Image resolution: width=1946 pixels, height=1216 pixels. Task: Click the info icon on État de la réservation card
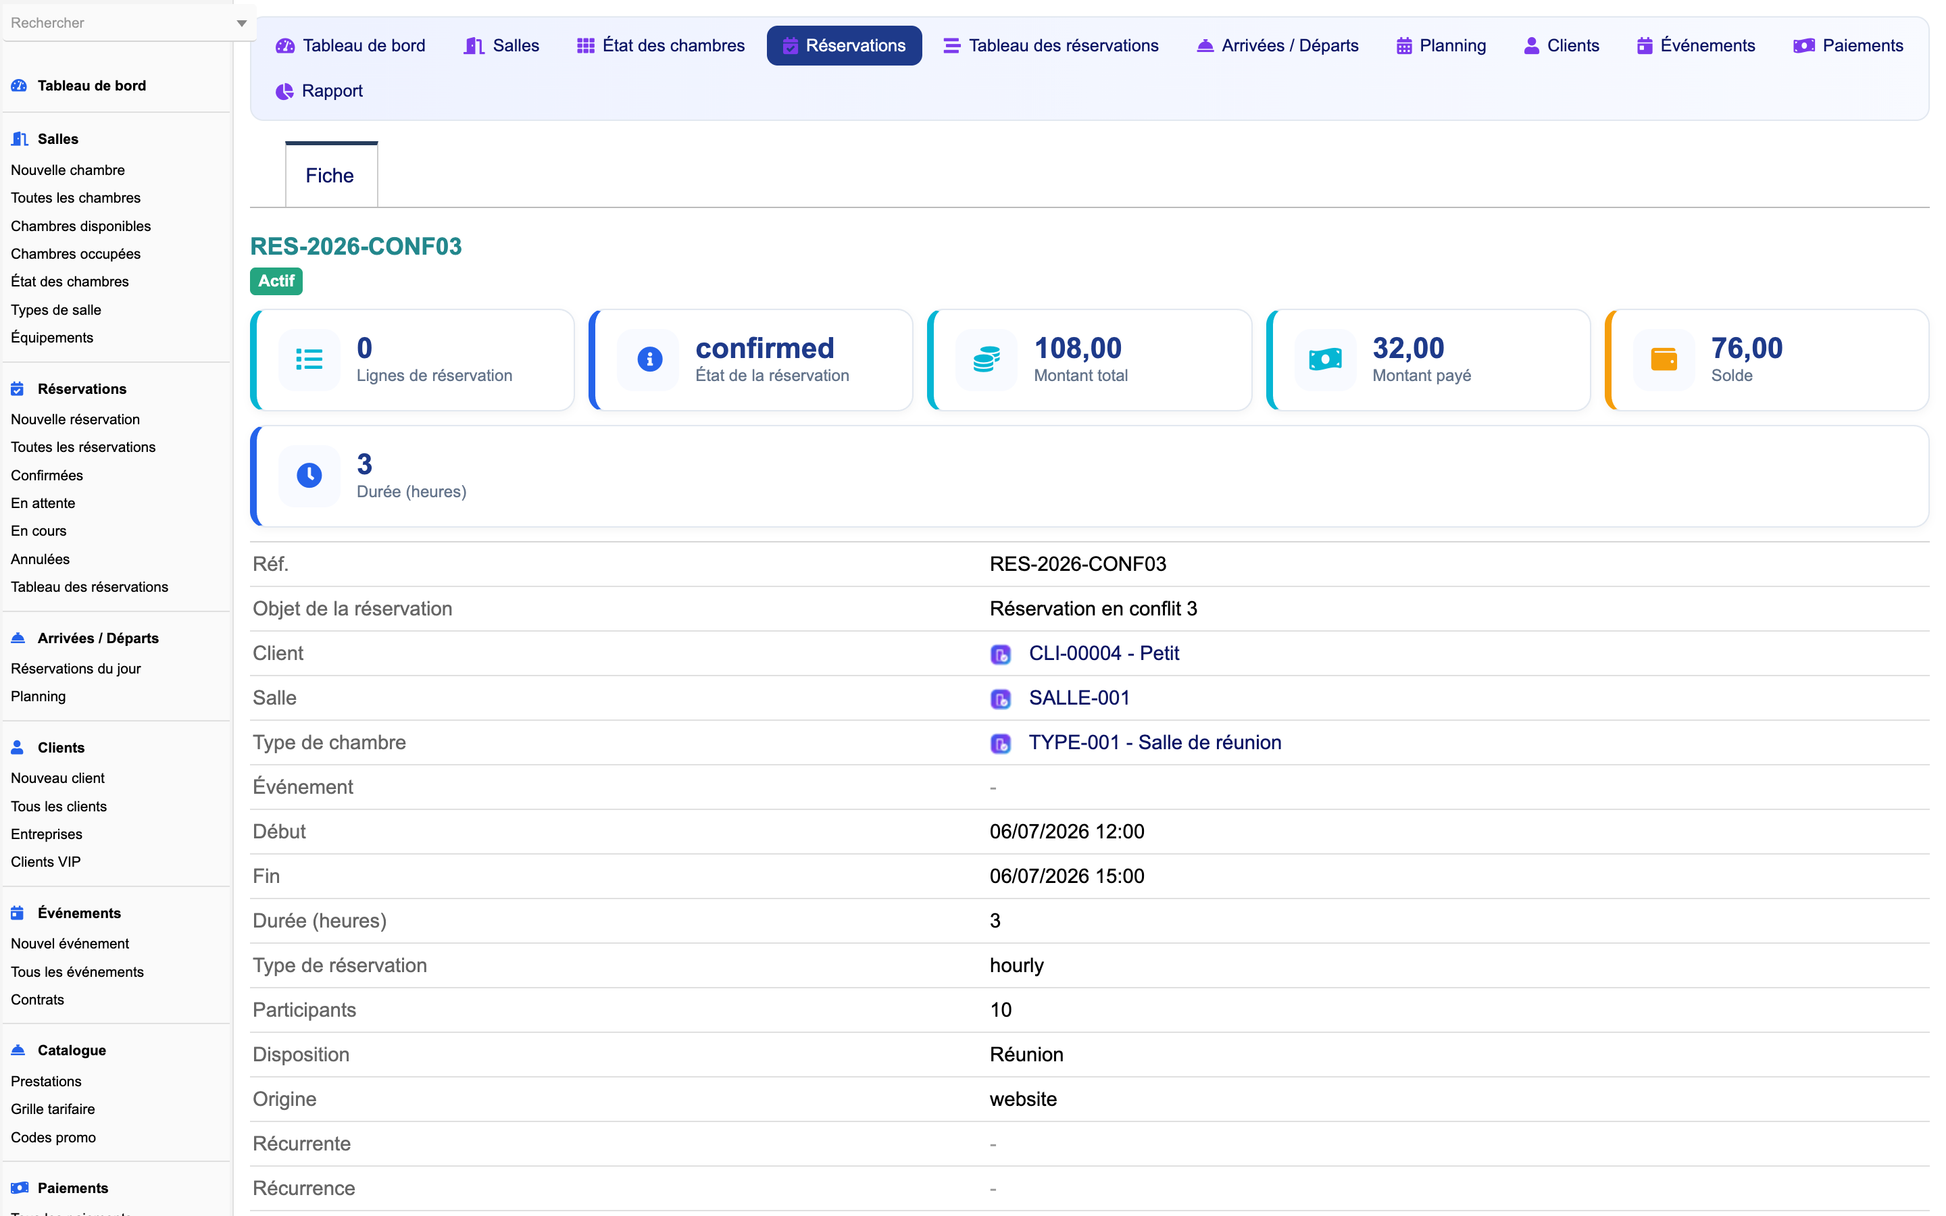[x=649, y=359]
